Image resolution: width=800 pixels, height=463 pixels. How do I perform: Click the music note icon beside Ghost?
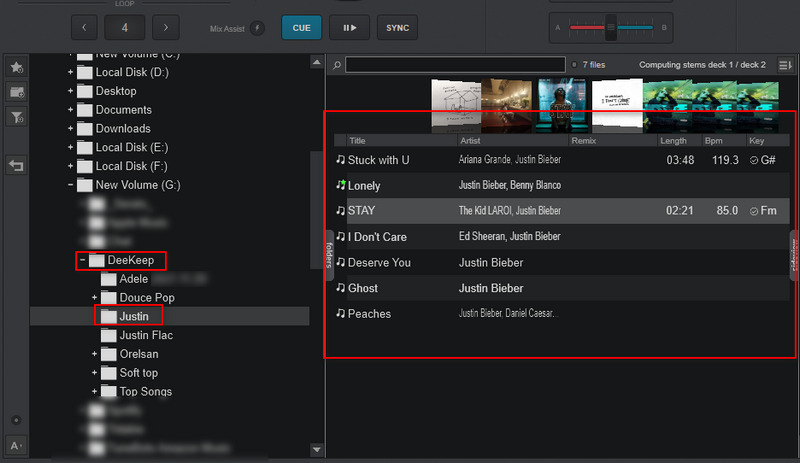[x=340, y=288]
